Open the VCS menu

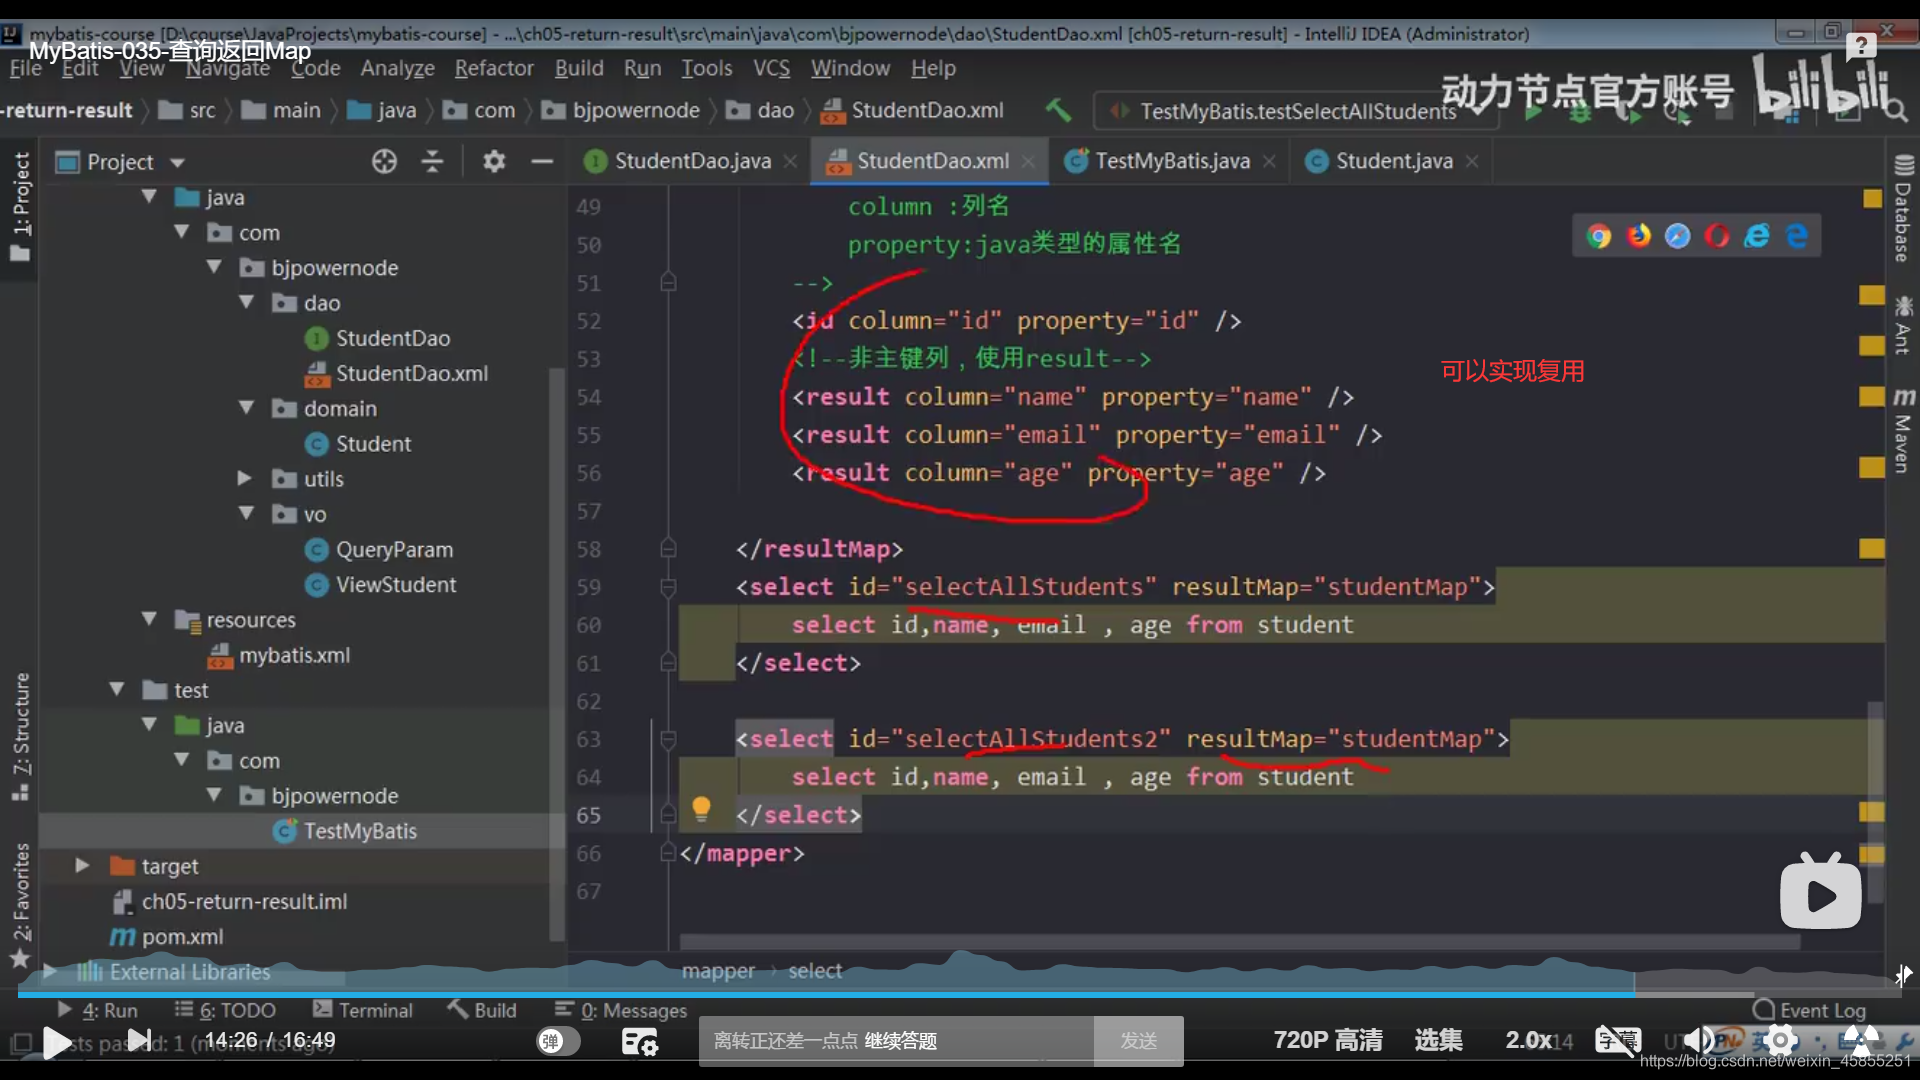tap(771, 68)
